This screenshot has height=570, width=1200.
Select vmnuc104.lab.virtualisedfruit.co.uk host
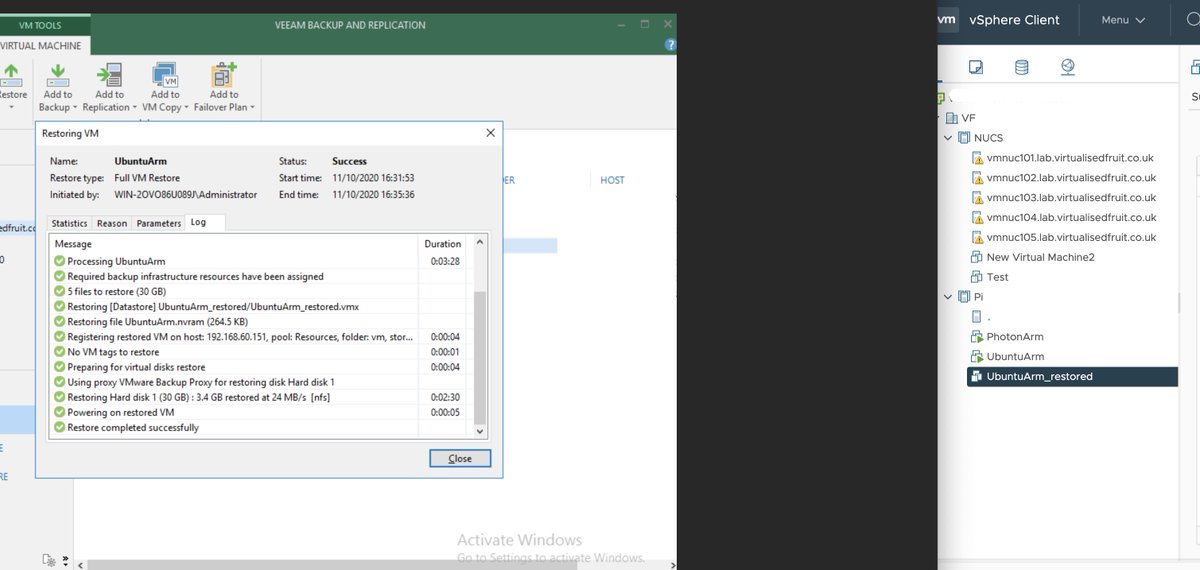click(1071, 218)
